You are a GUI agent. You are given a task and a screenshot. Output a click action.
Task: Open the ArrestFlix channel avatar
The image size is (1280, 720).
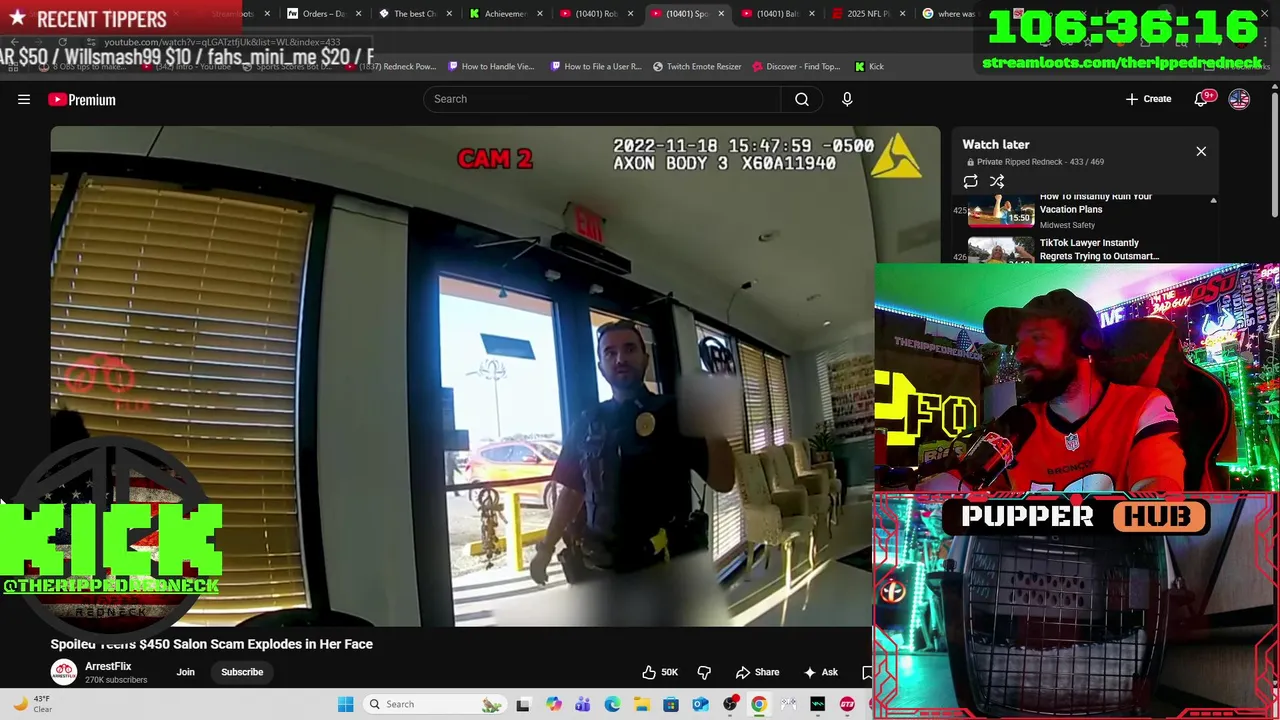coord(64,672)
